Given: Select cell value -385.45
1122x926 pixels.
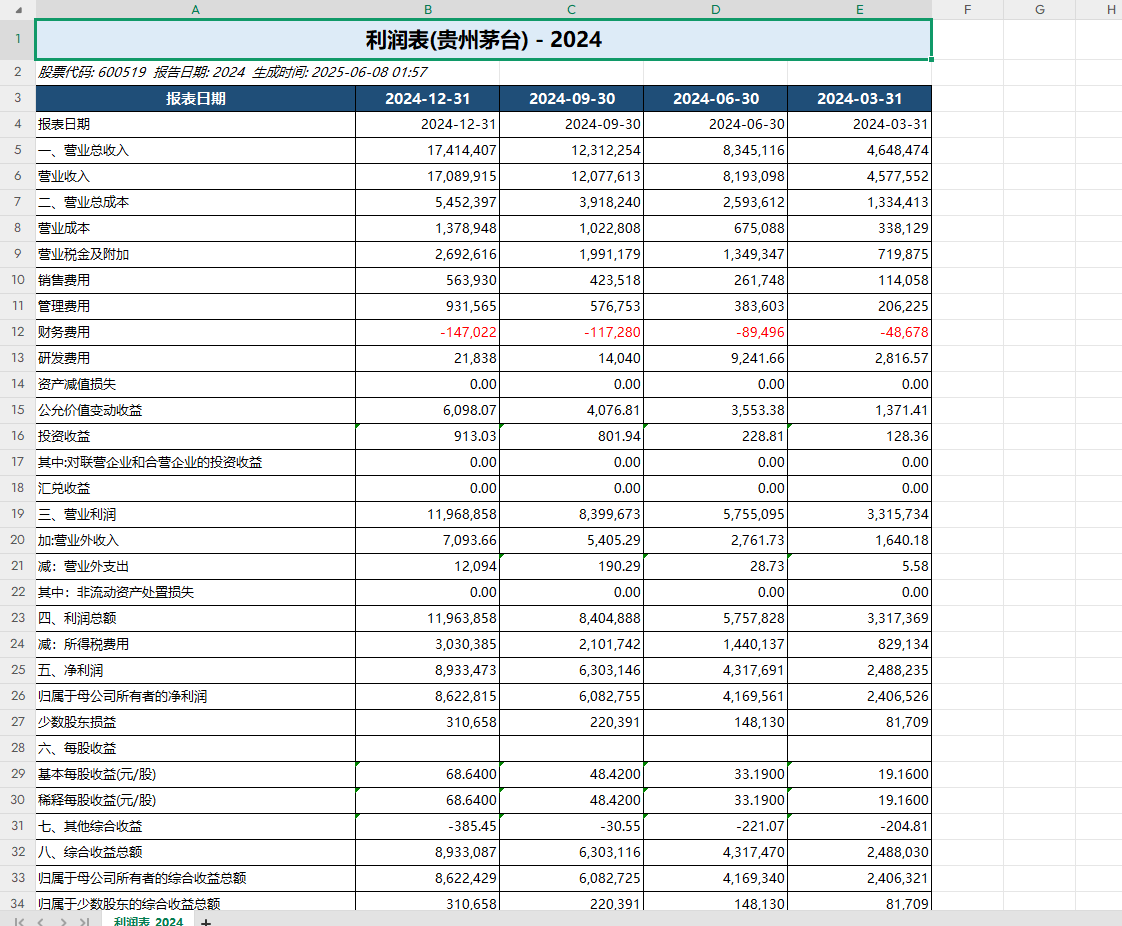Looking at the screenshot, I should tap(428, 826).
